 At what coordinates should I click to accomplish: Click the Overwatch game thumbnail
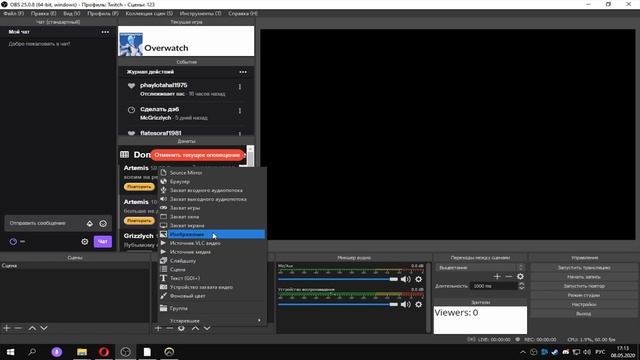point(131,44)
